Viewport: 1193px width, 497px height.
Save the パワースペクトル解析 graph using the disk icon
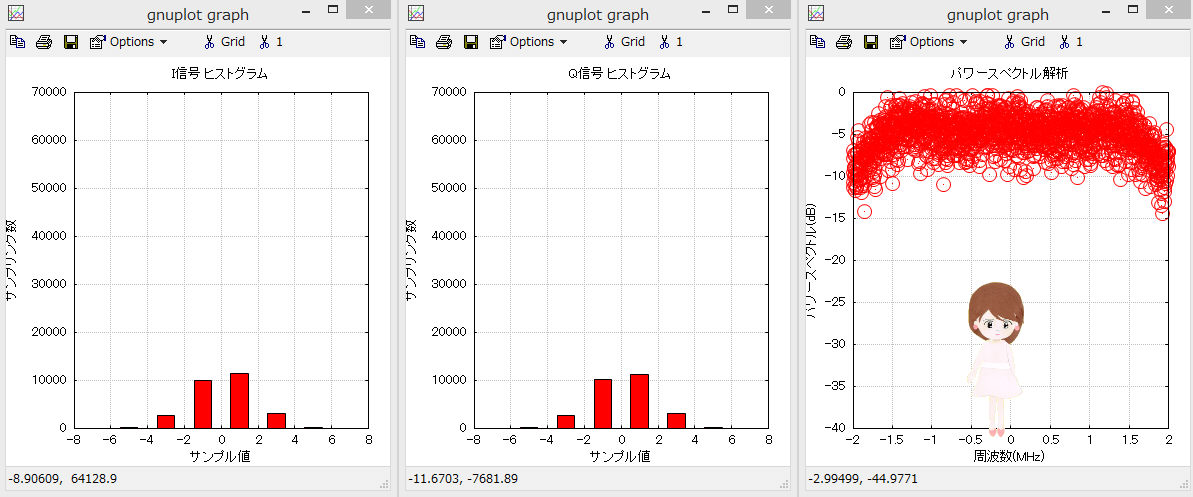tap(870, 42)
